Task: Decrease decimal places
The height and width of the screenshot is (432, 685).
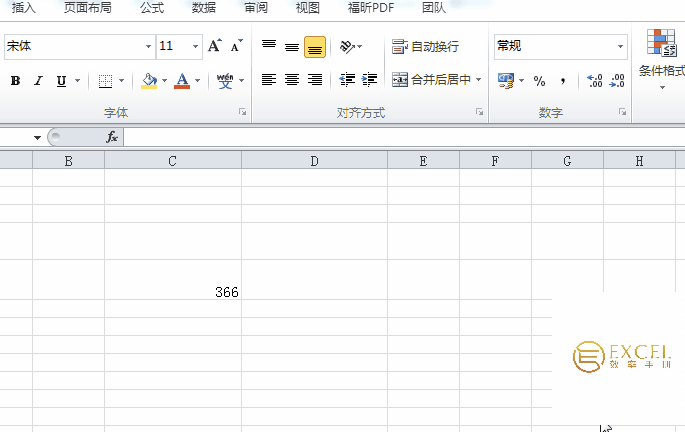Action: [x=617, y=81]
